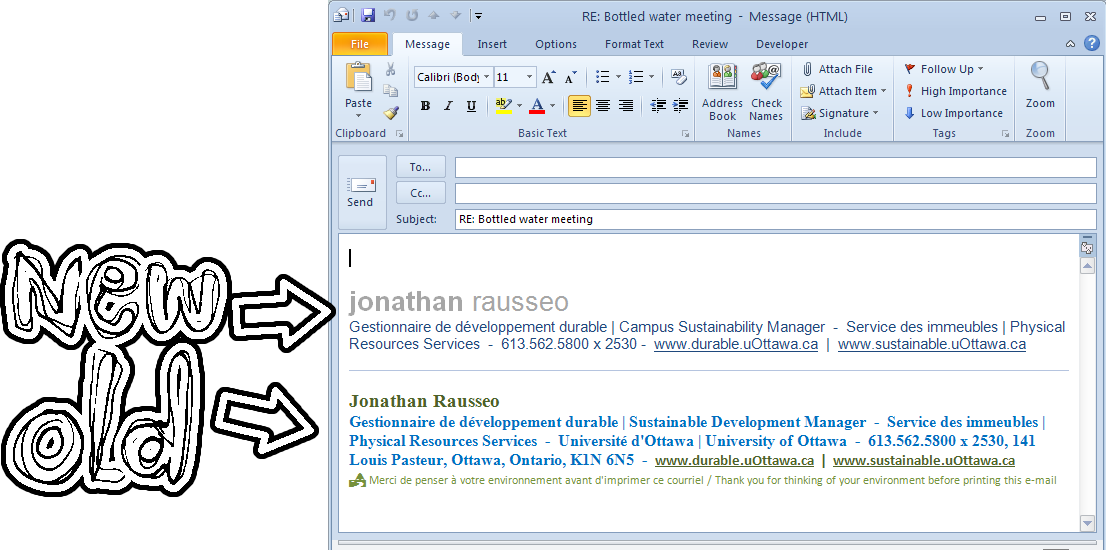Toggle Underline formatting
The image size is (1106, 550).
471,106
